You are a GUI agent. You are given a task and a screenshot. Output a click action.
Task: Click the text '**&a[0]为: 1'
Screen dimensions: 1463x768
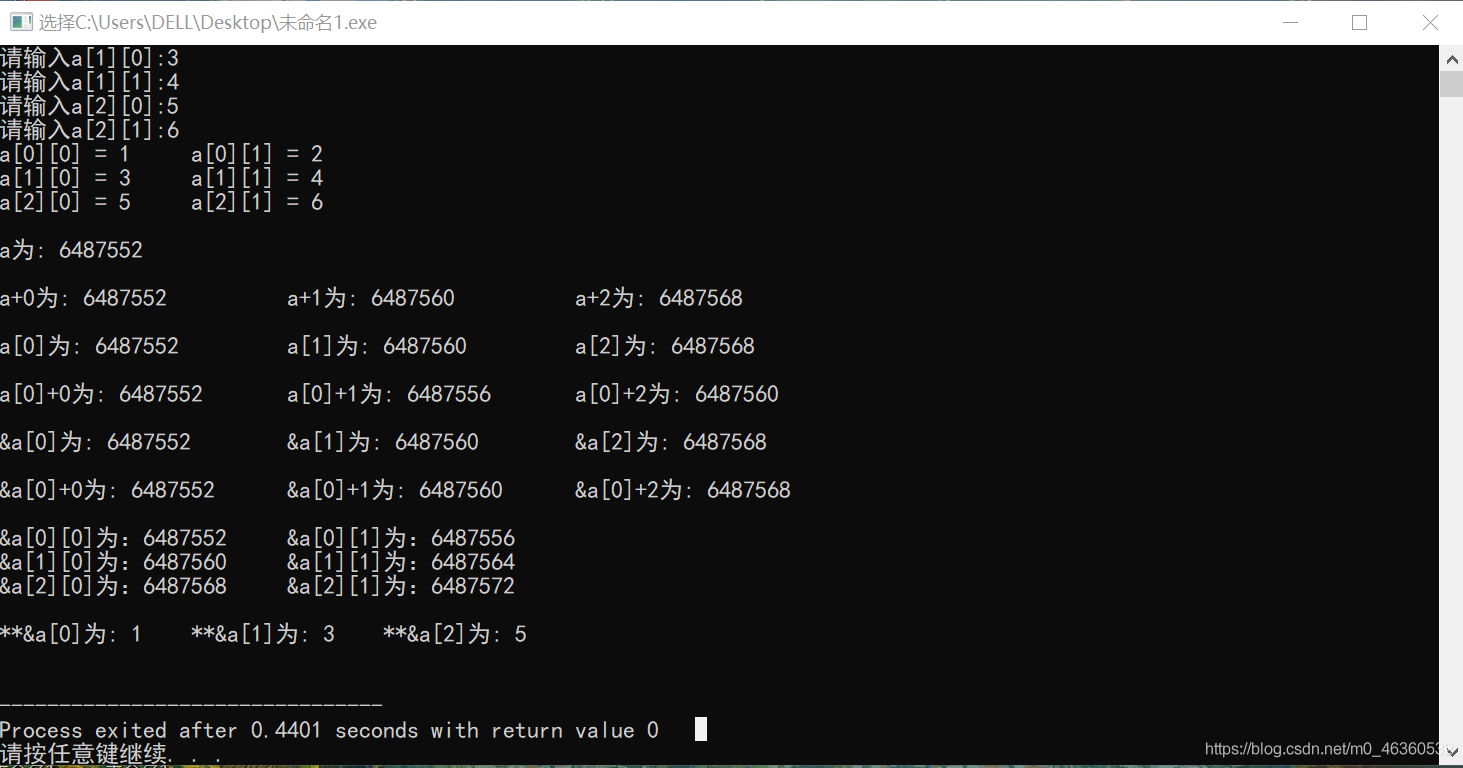coord(72,634)
